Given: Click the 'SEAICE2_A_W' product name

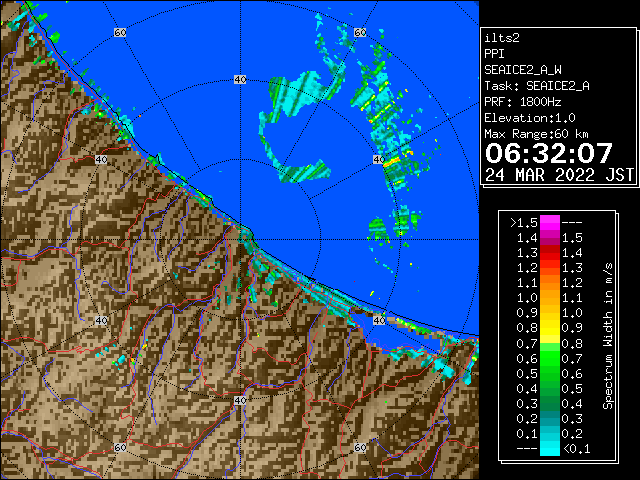Looking at the screenshot, I should (x=523, y=70).
